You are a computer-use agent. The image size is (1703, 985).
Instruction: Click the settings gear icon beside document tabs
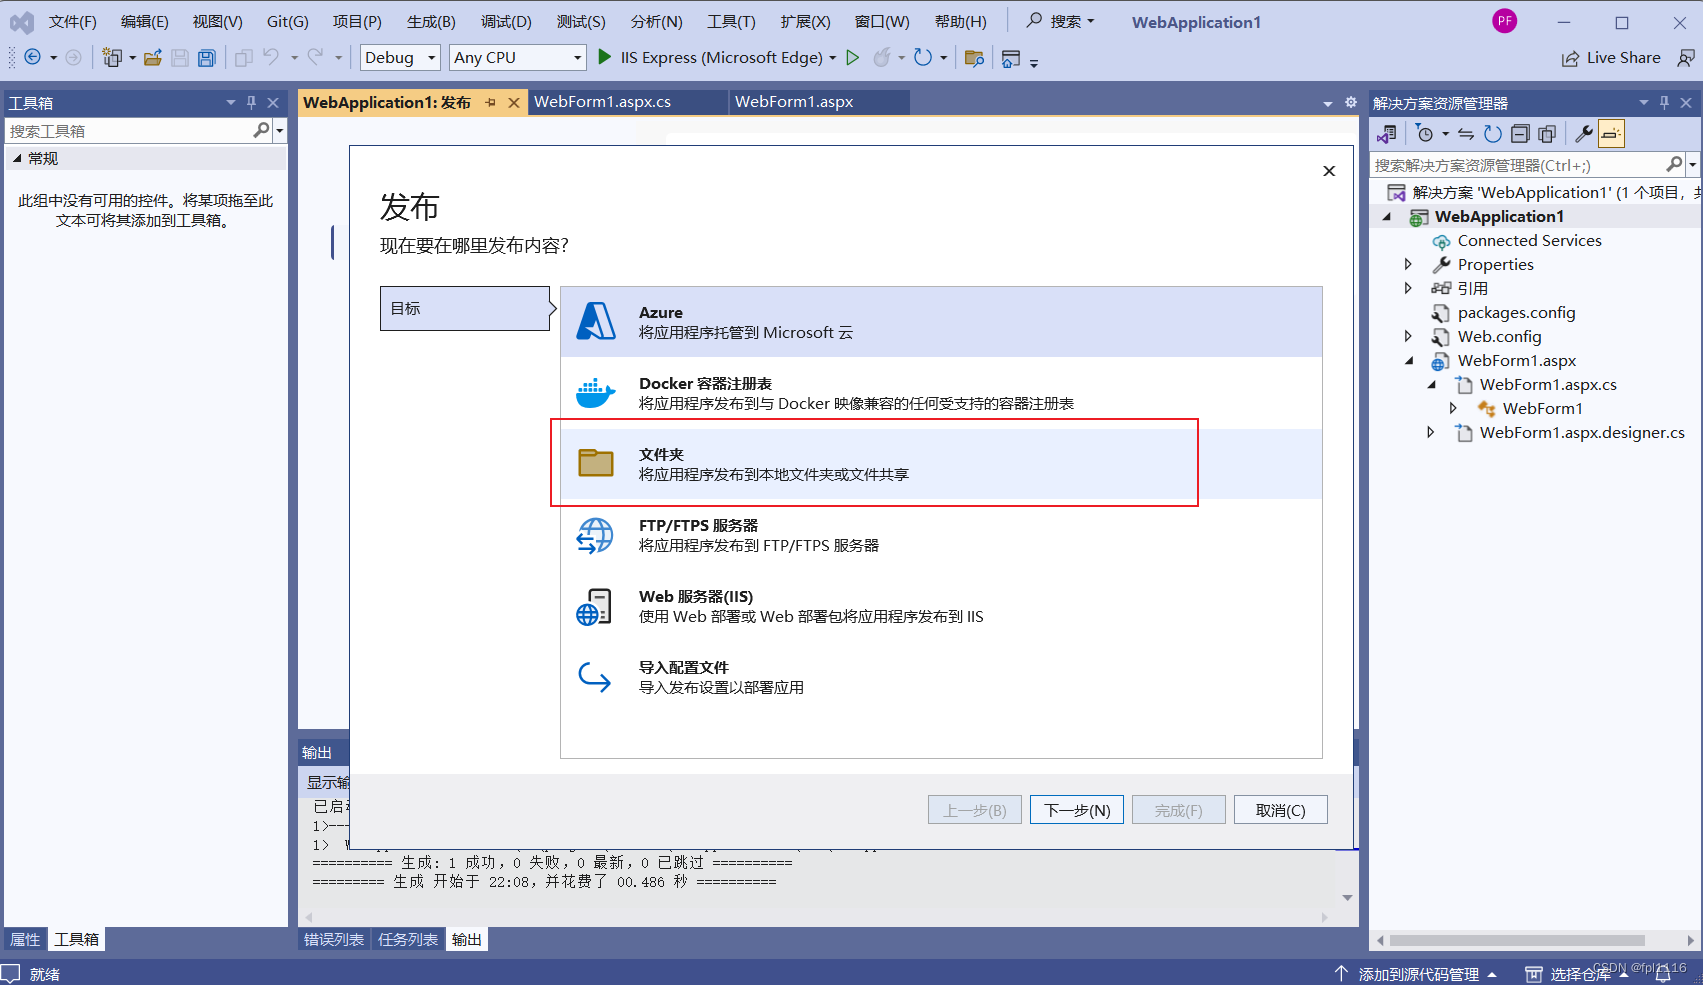1351,102
